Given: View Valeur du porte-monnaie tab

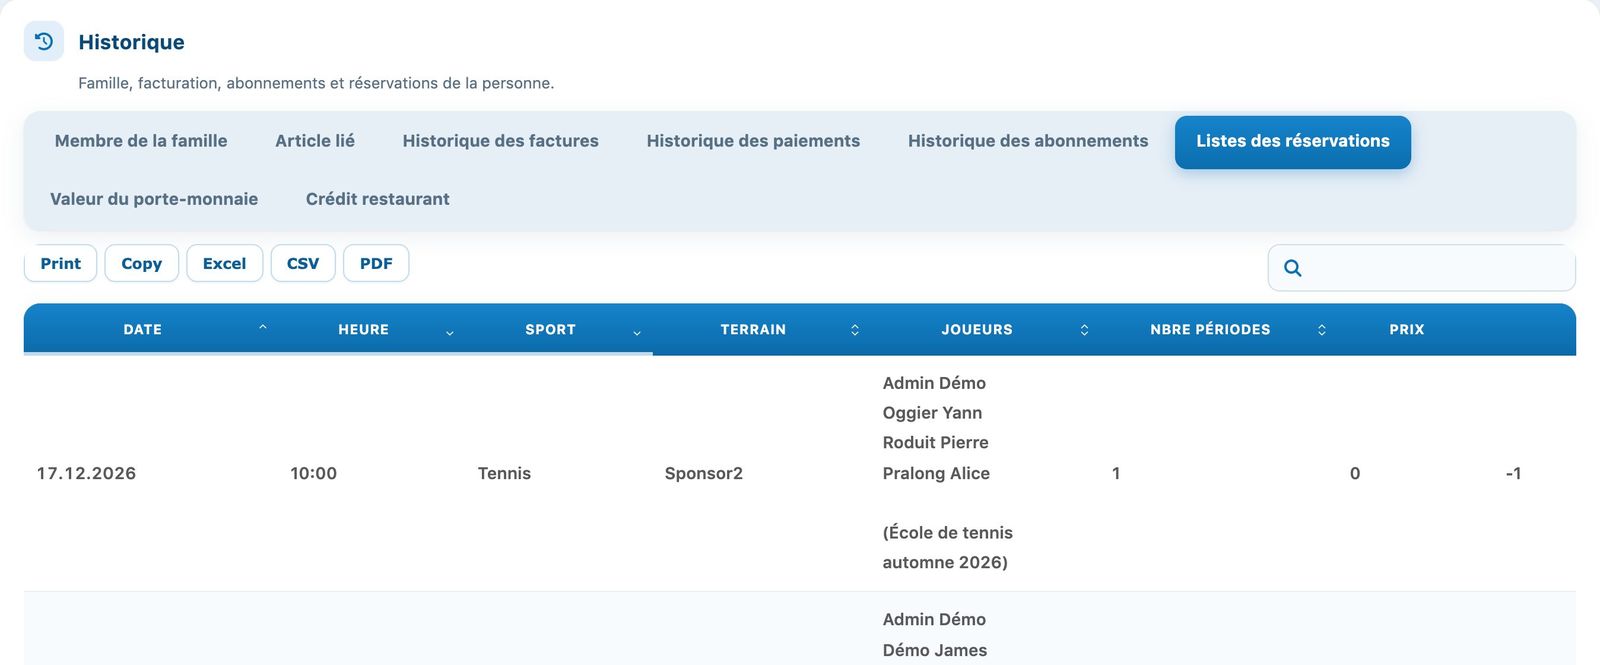Looking at the screenshot, I should coord(154,199).
